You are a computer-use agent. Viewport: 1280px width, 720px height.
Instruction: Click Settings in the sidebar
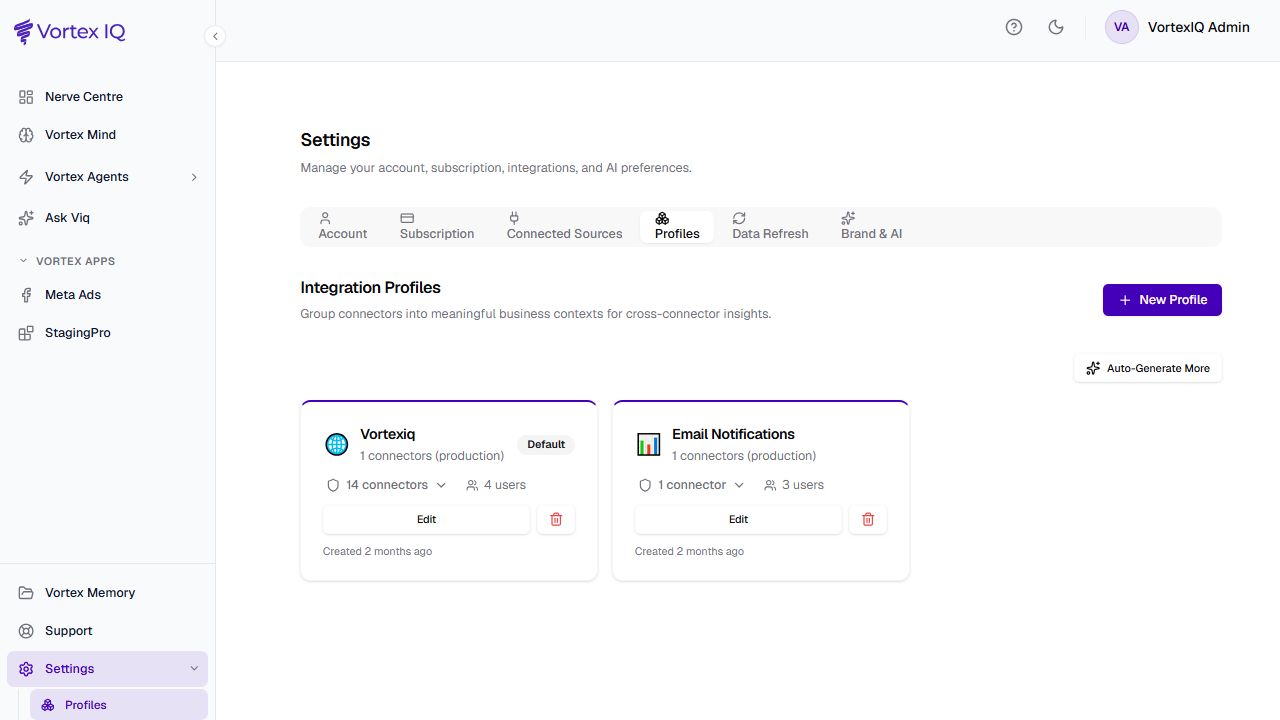(108, 669)
